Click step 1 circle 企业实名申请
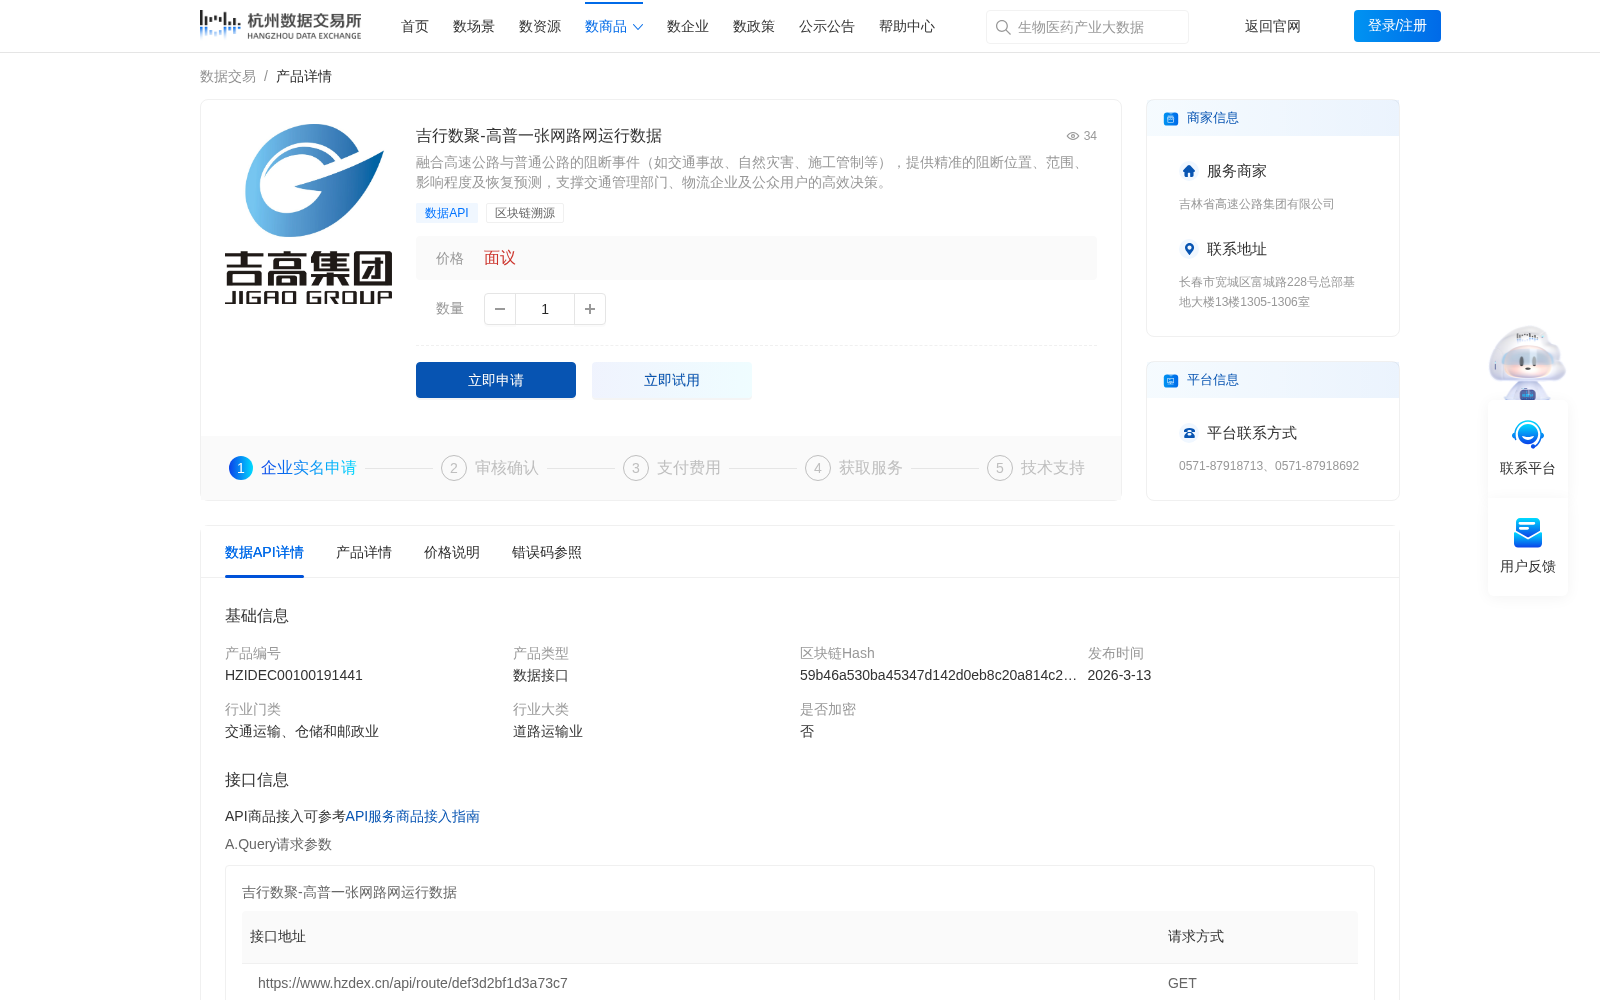Viewport: 1600px width, 1000px height. (x=241, y=468)
